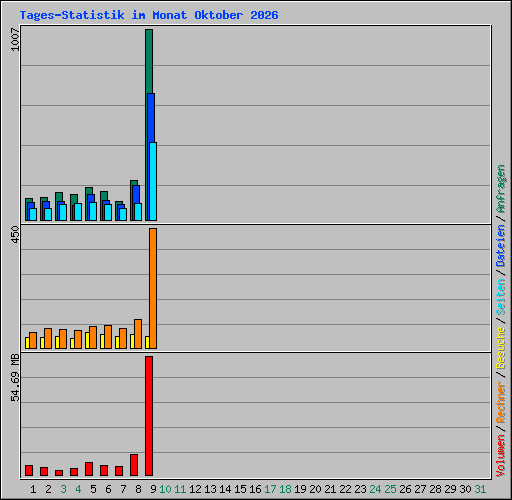Click green day label '17' on x-axis
The height and width of the screenshot is (500, 512).
click(270, 489)
